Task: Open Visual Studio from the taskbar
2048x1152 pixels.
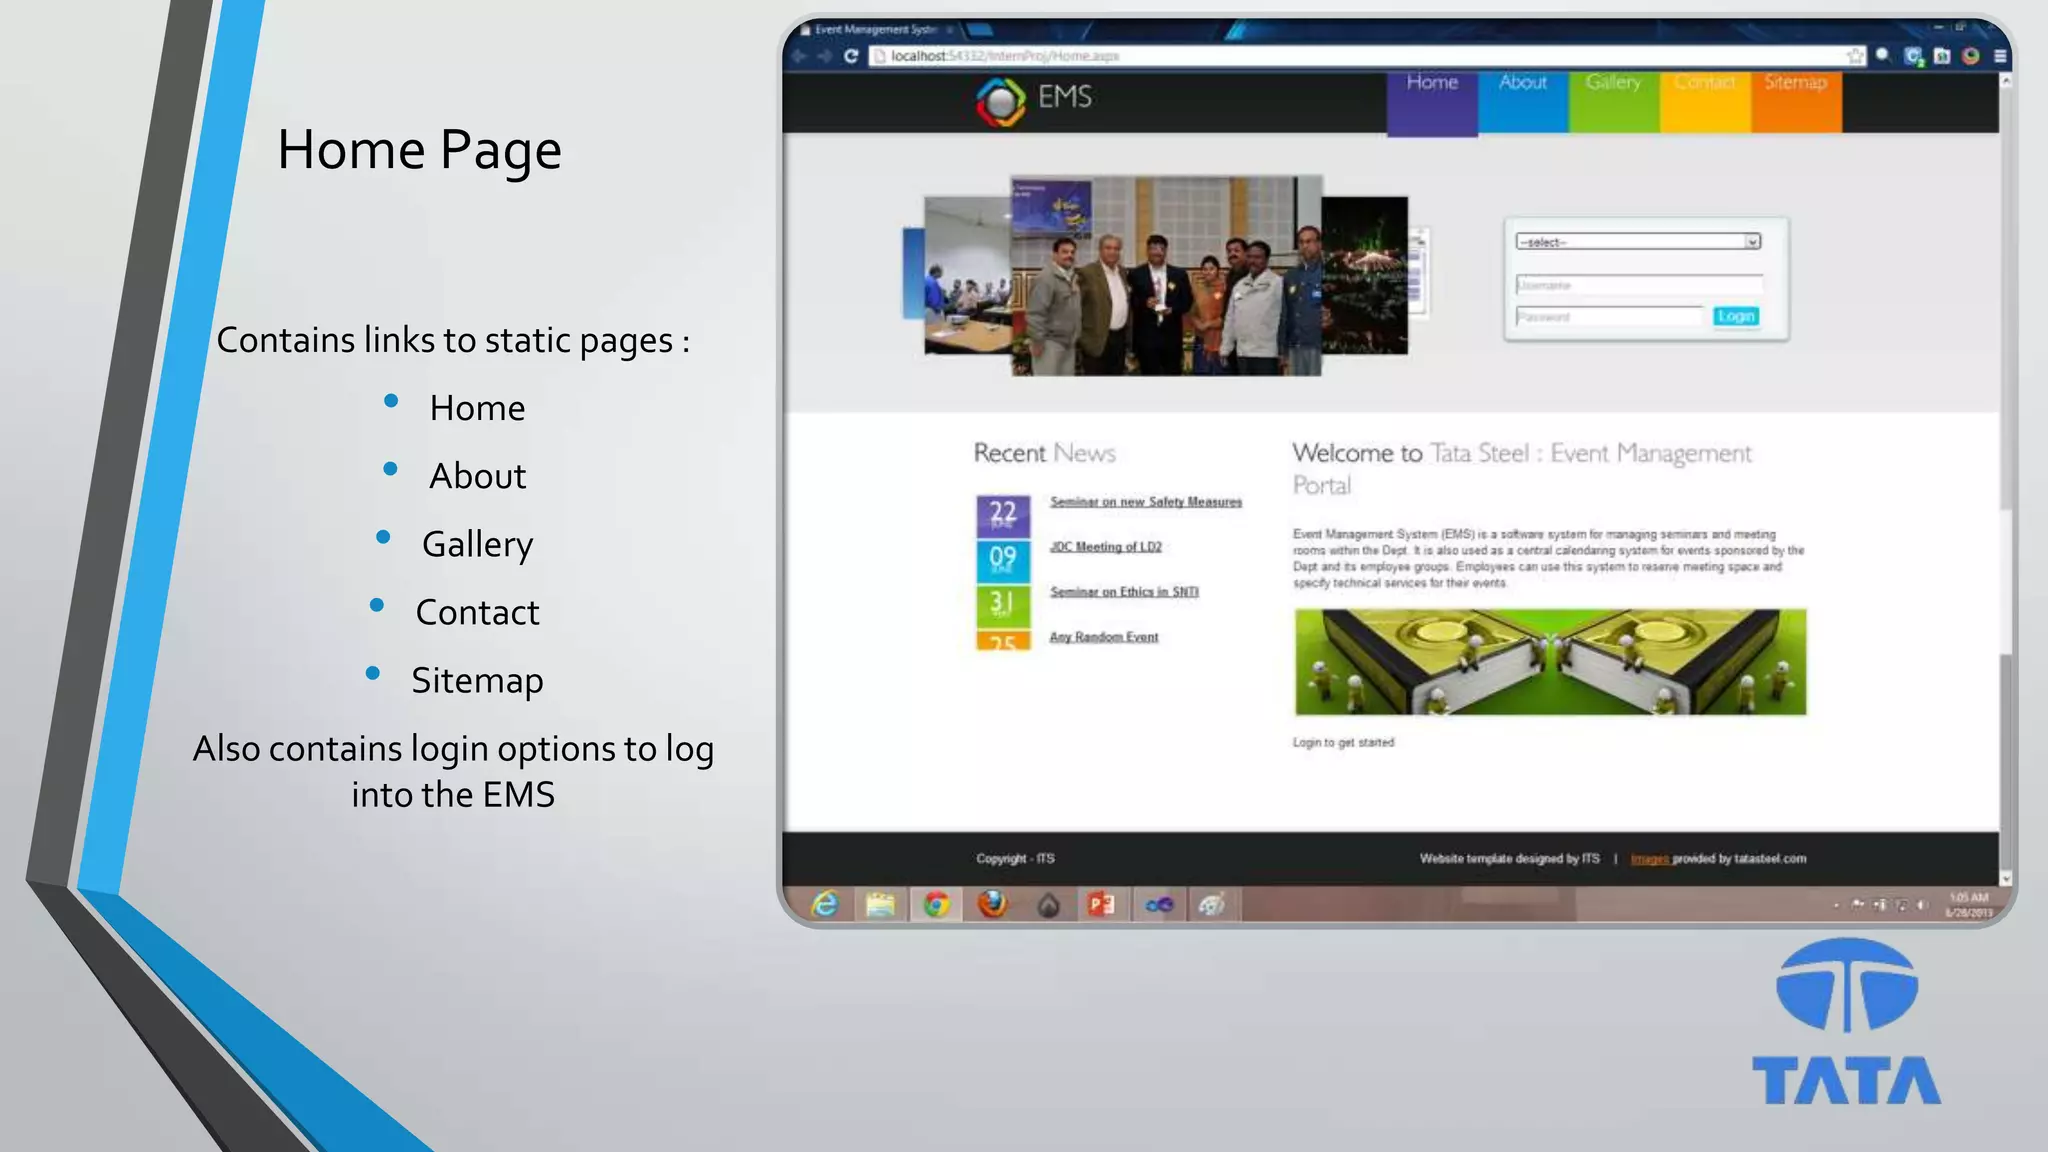Action: click(1159, 905)
